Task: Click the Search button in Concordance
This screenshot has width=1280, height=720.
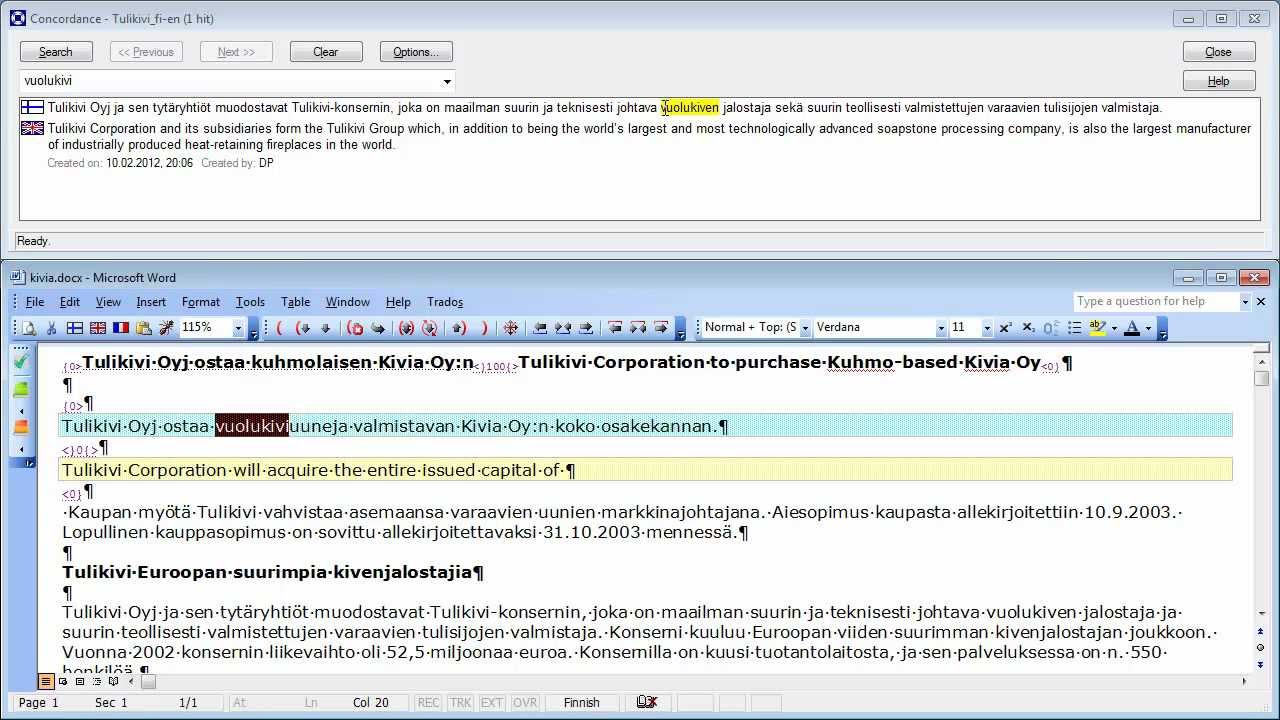Action: 56,52
